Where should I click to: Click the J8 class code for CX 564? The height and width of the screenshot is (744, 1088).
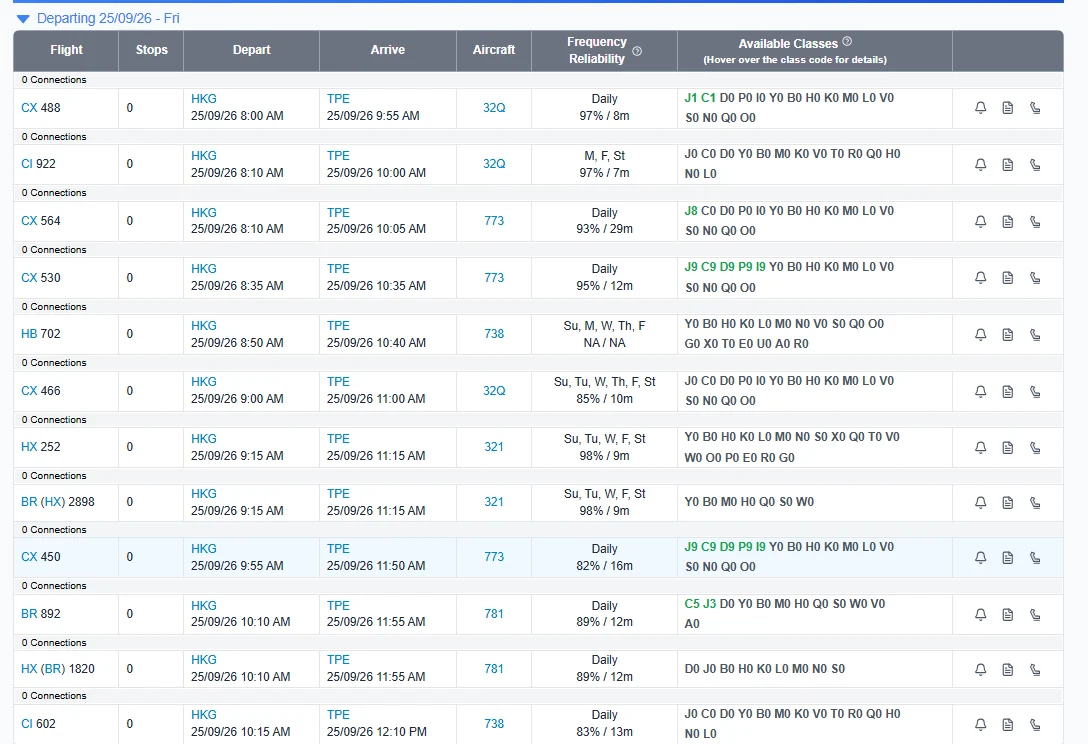pos(690,211)
